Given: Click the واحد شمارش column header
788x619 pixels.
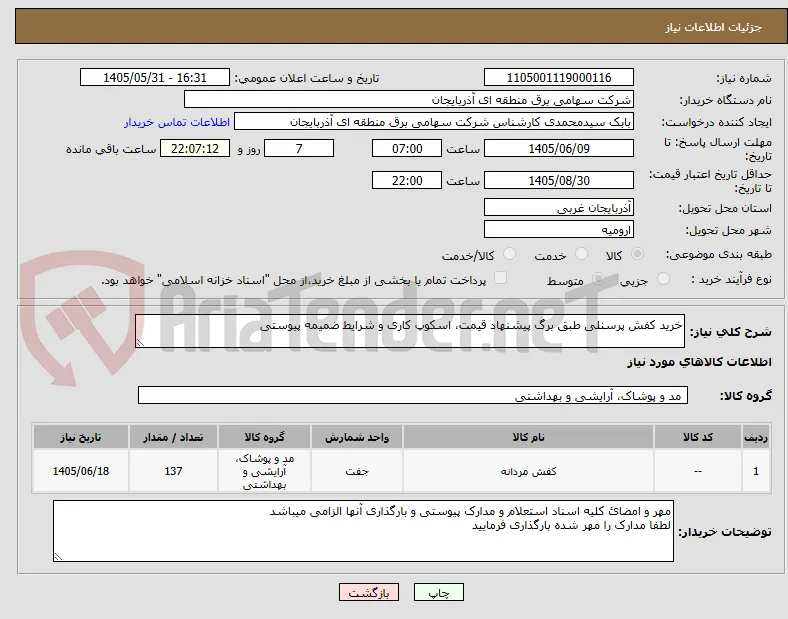Looking at the screenshot, I should click(x=357, y=437).
